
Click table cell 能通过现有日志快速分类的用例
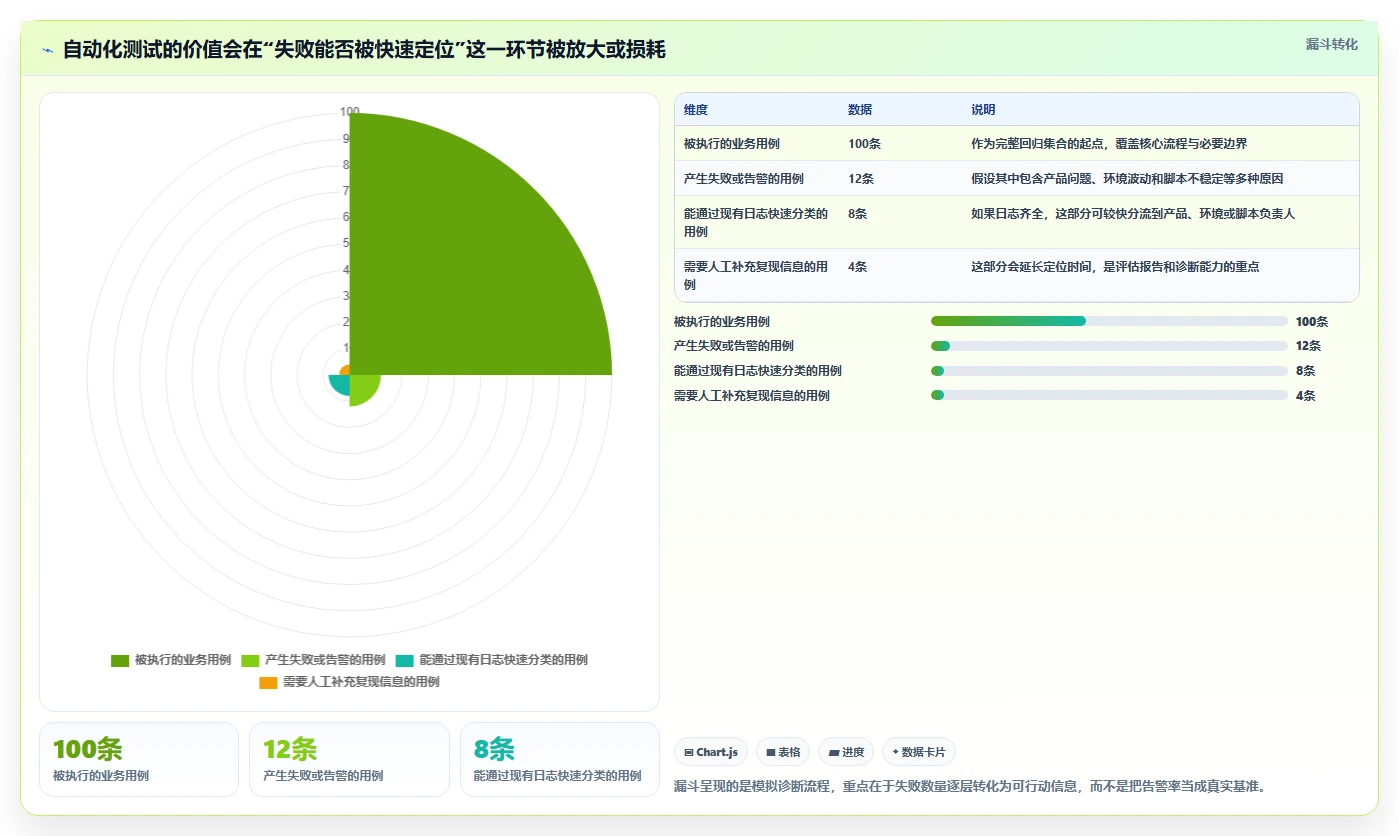[756, 222]
